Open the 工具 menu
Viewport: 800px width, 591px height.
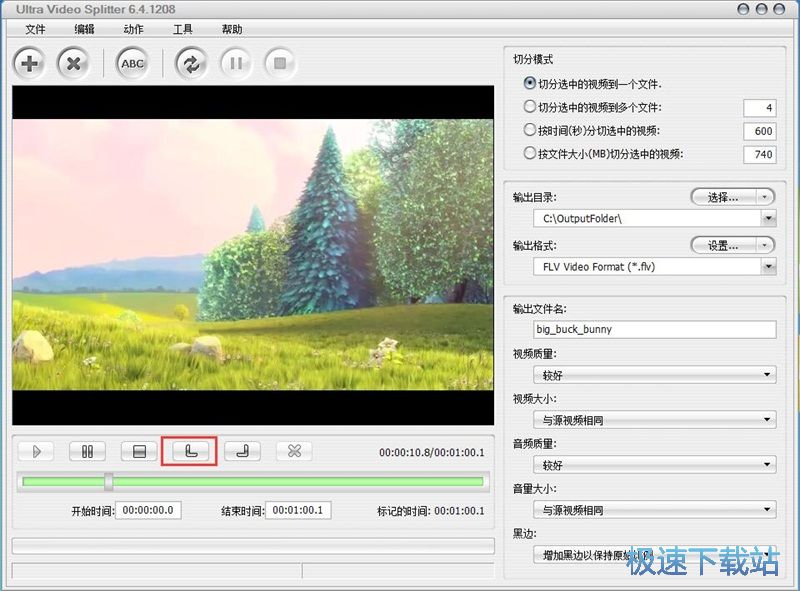tap(183, 30)
